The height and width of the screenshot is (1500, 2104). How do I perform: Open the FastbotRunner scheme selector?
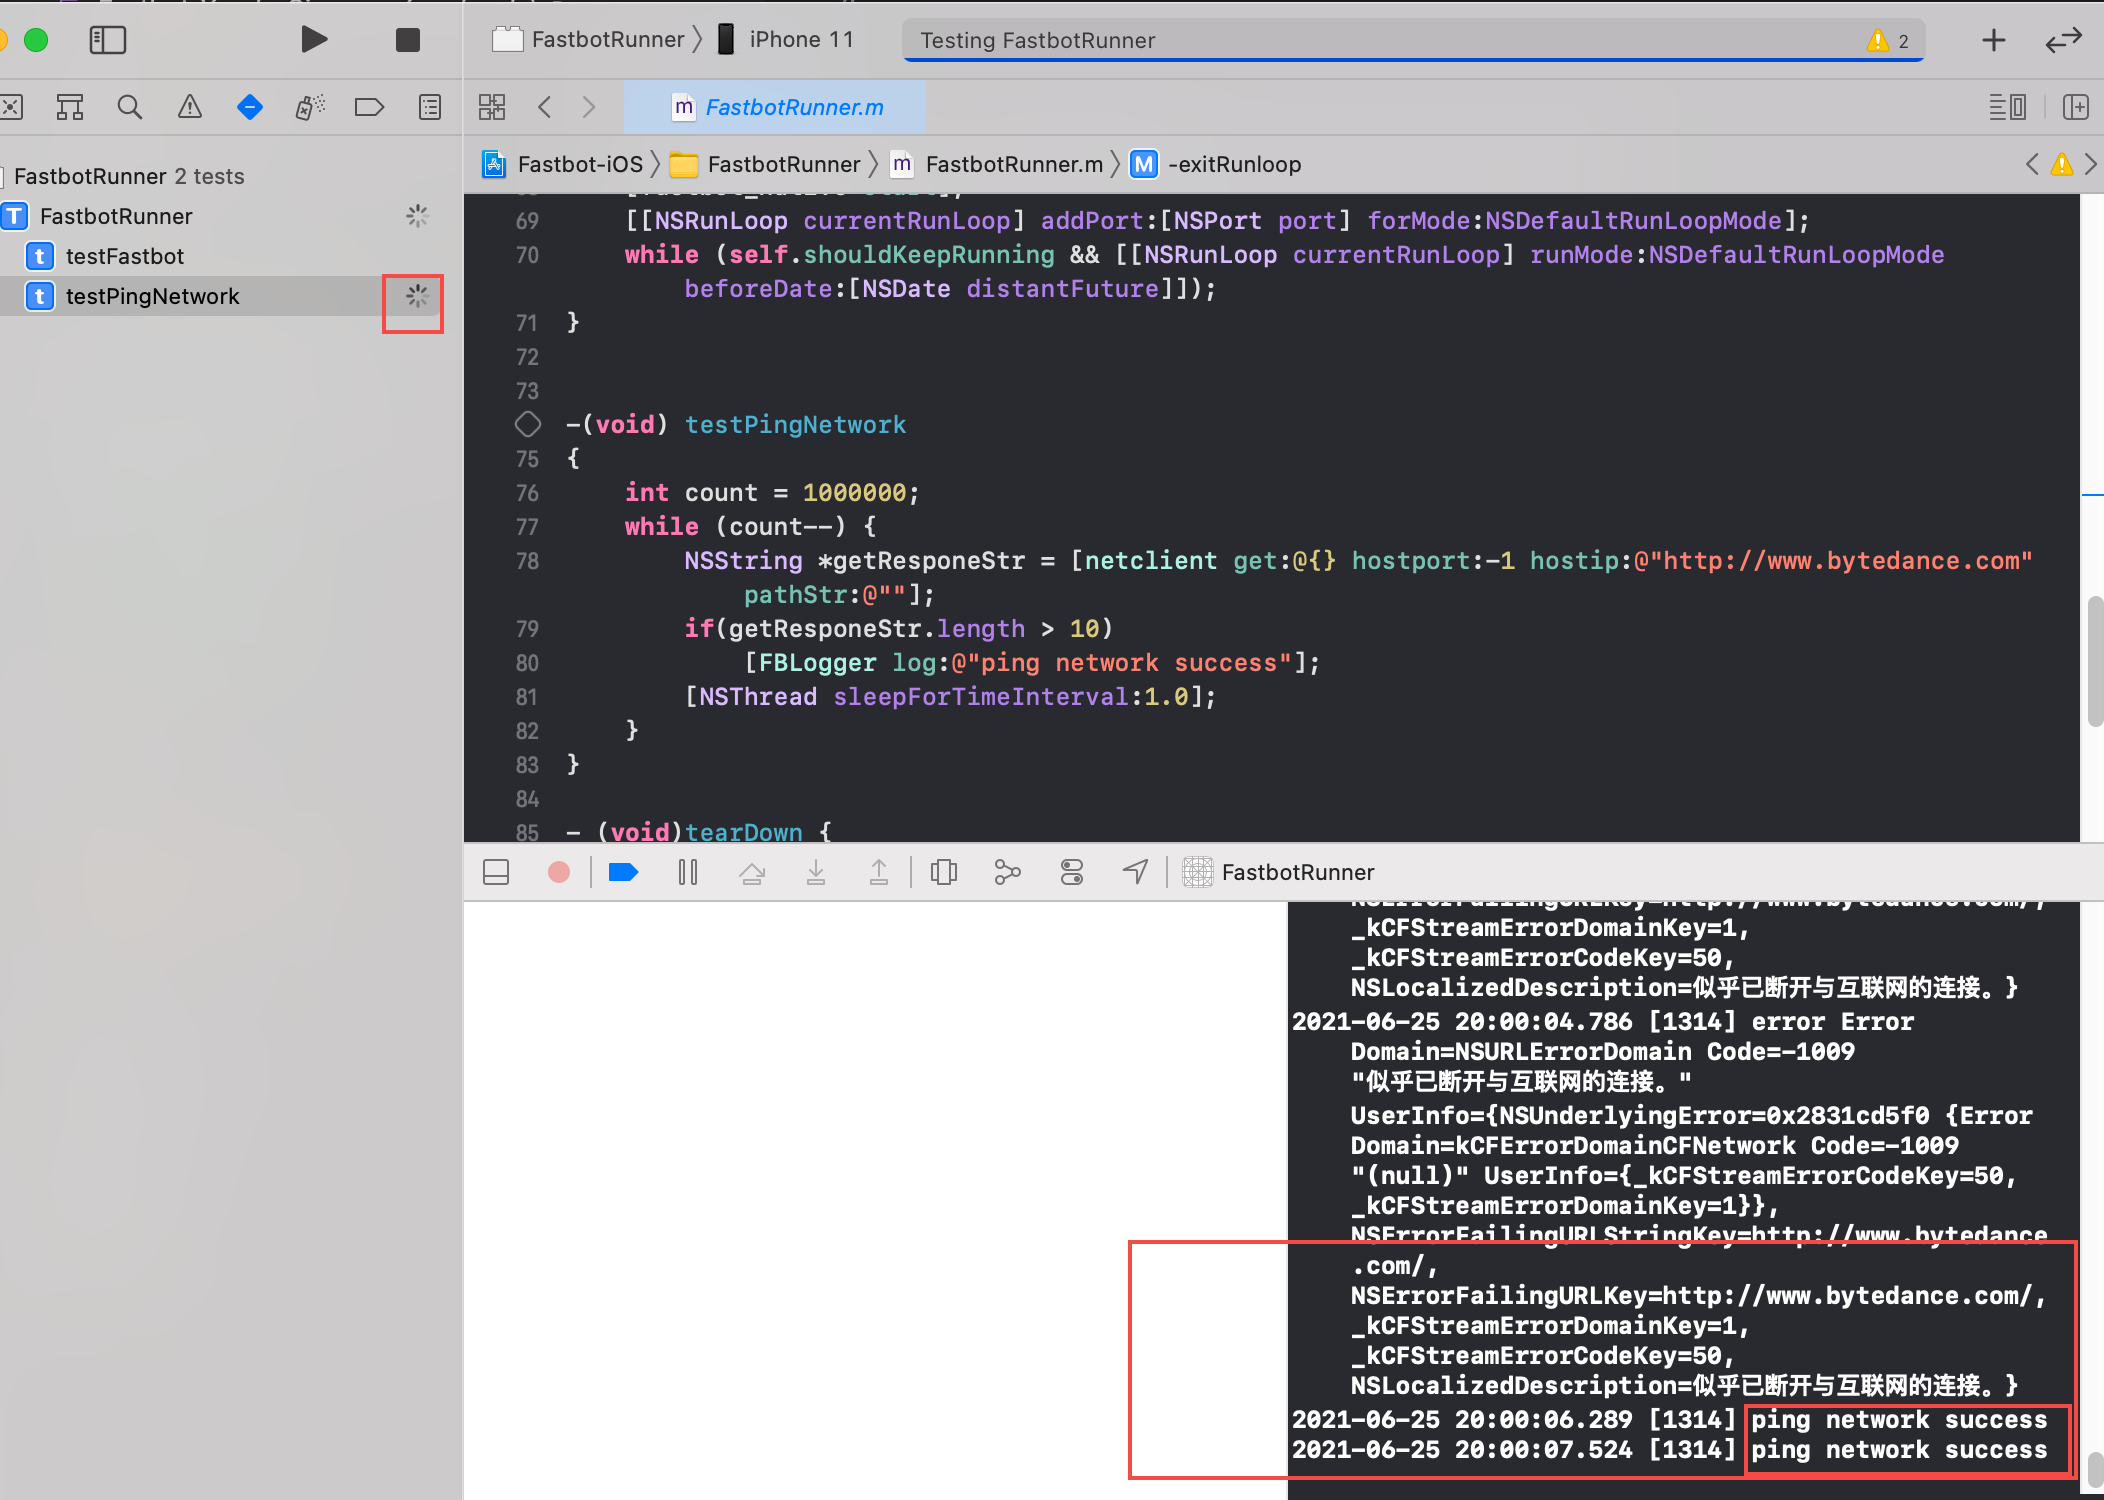pos(588,40)
